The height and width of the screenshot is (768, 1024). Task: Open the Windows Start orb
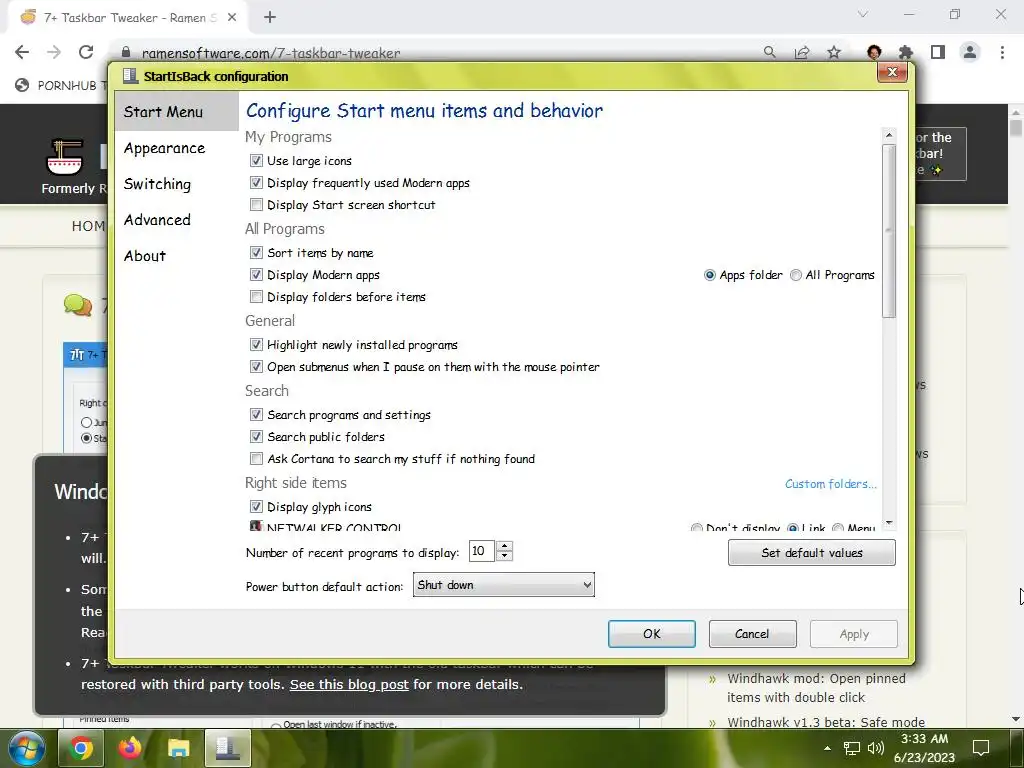[x=26, y=748]
